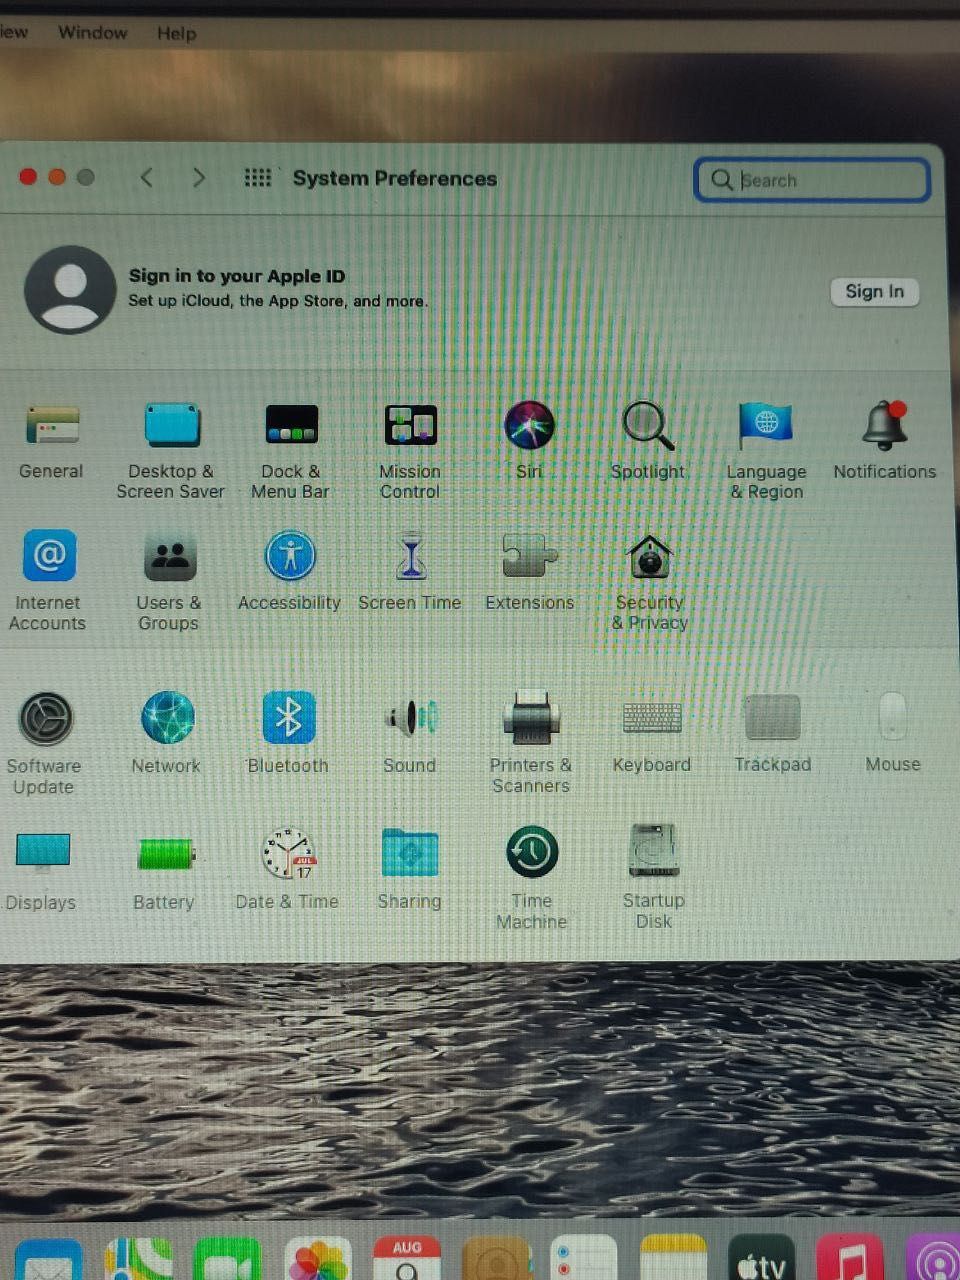
Task: Open Maps from the Dock
Action: point(139,1259)
